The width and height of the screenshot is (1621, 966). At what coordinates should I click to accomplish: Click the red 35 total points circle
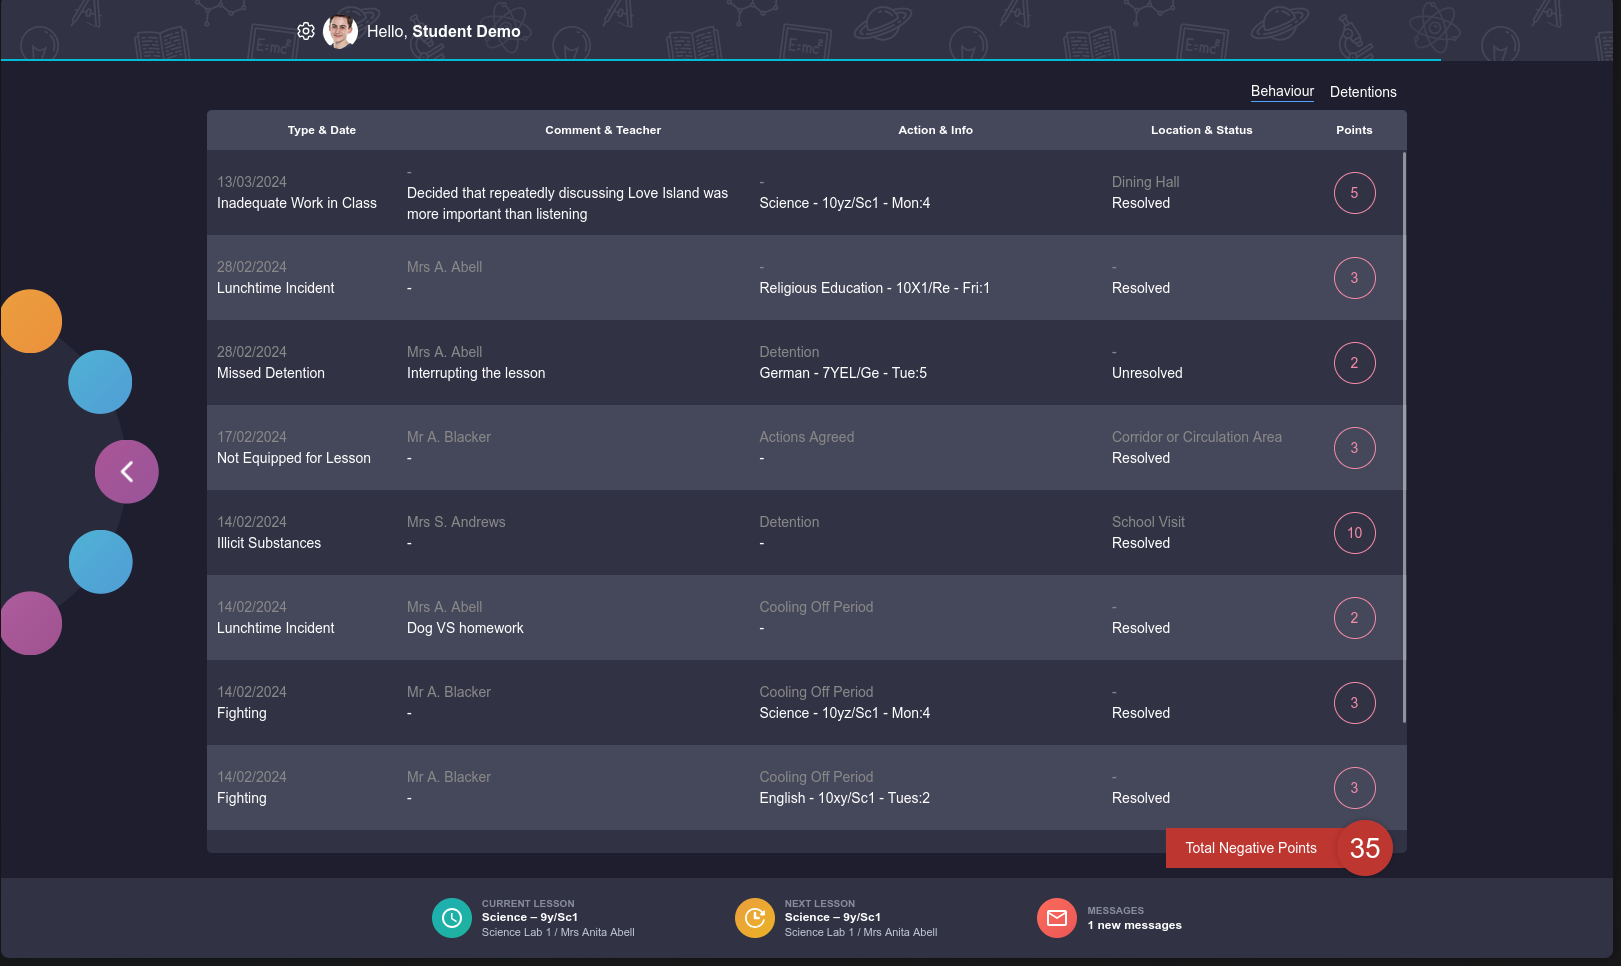pyautogui.click(x=1365, y=848)
